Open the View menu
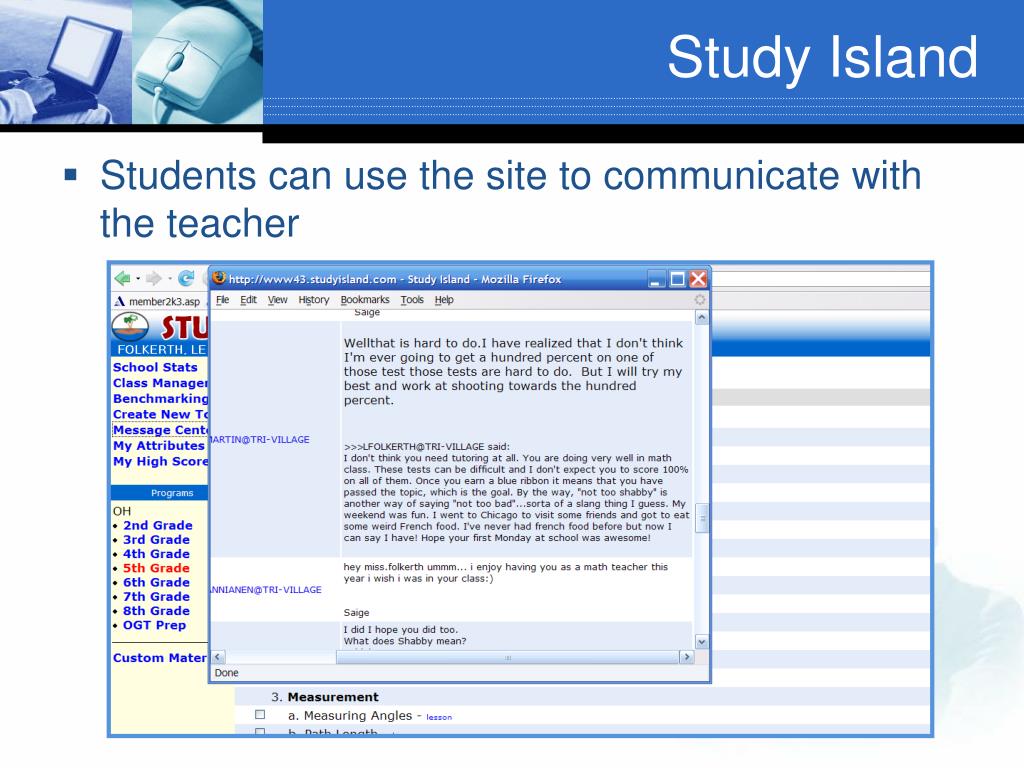Viewport: 1024px width, 768px height. click(x=278, y=300)
